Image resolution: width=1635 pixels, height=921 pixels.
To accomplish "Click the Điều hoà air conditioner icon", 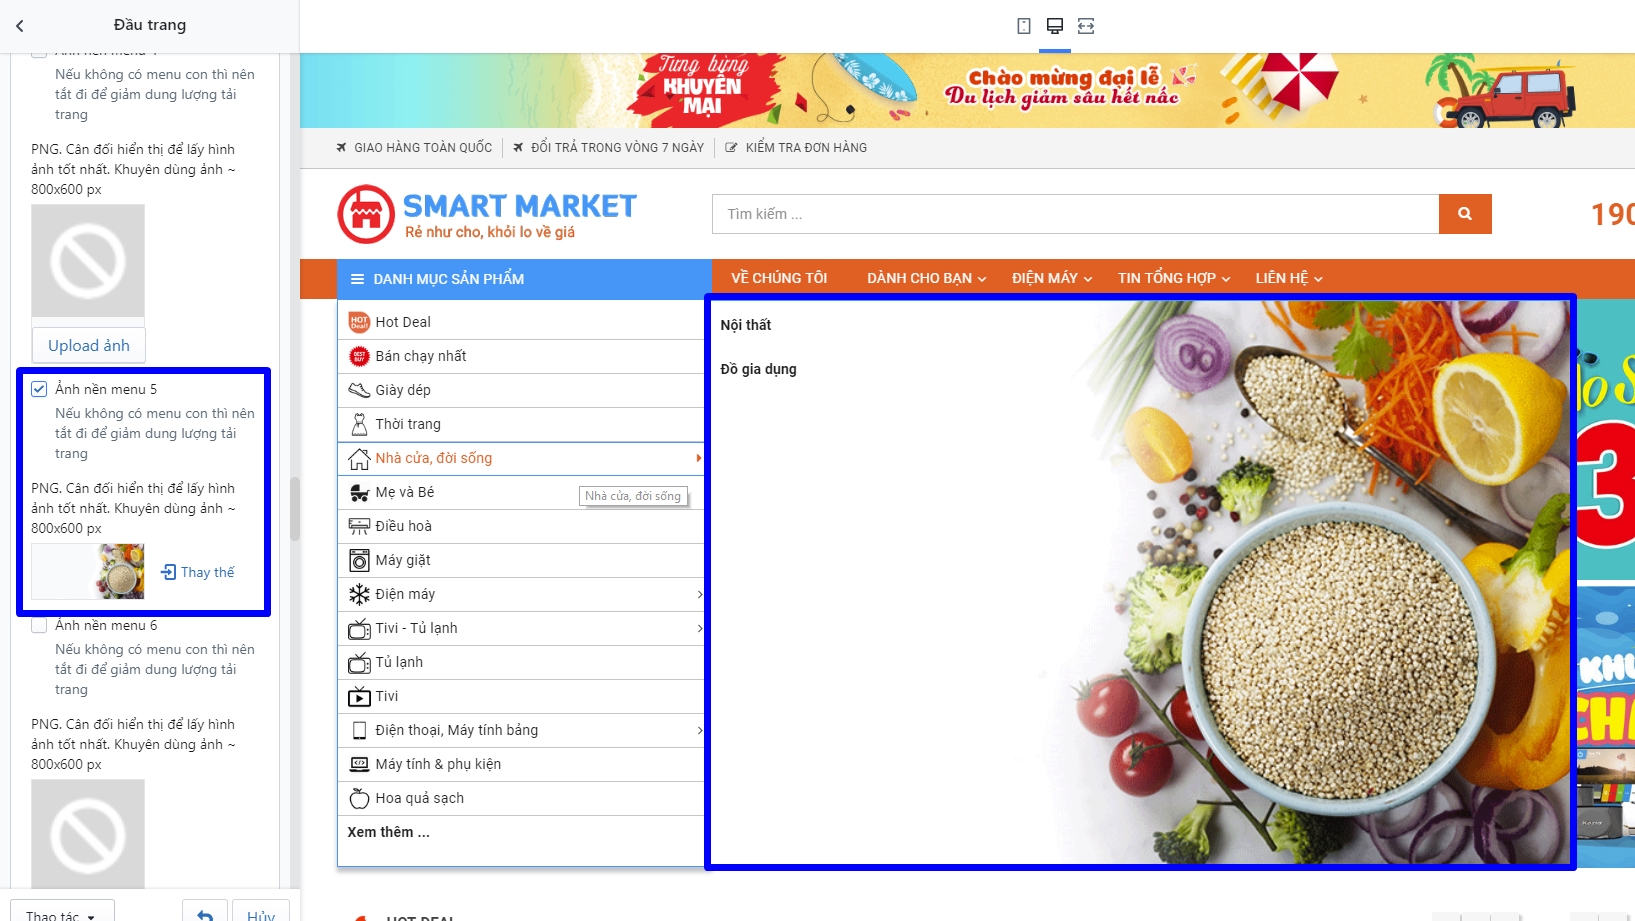I will [x=359, y=526].
